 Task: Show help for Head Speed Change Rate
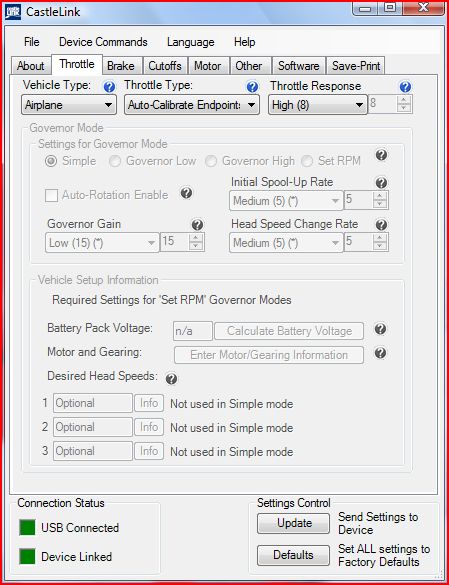pyautogui.click(x=381, y=225)
